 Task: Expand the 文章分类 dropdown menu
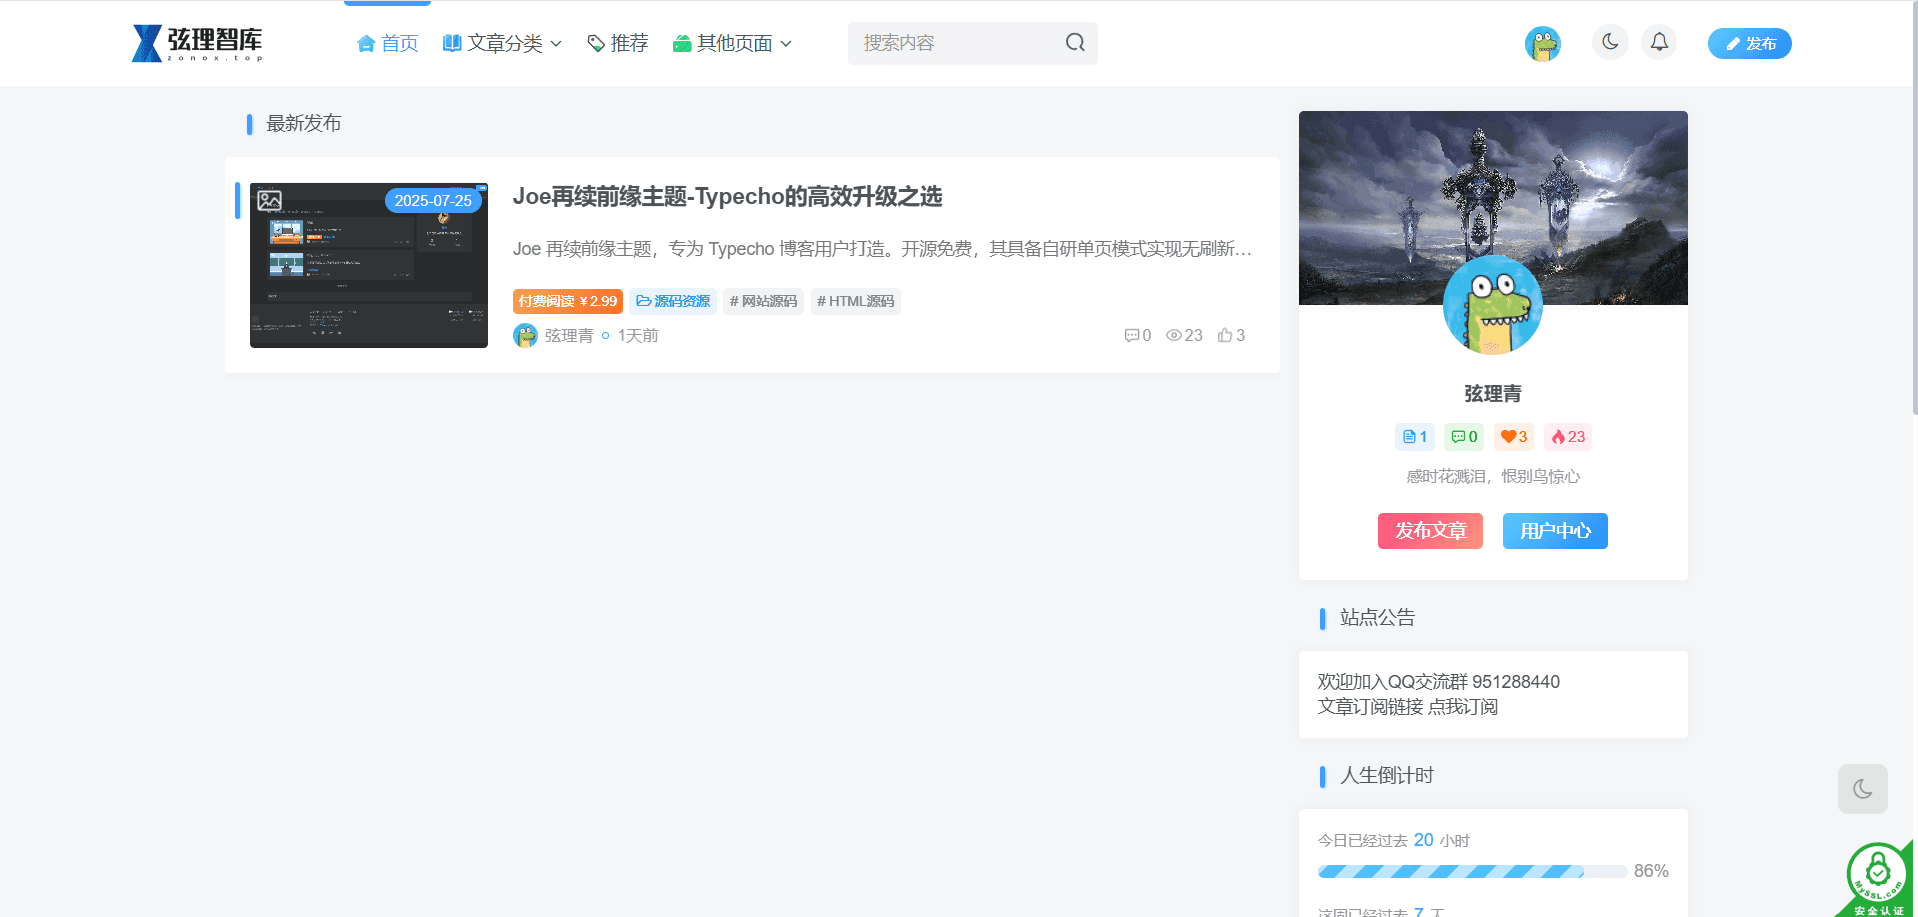click(502, 44)
